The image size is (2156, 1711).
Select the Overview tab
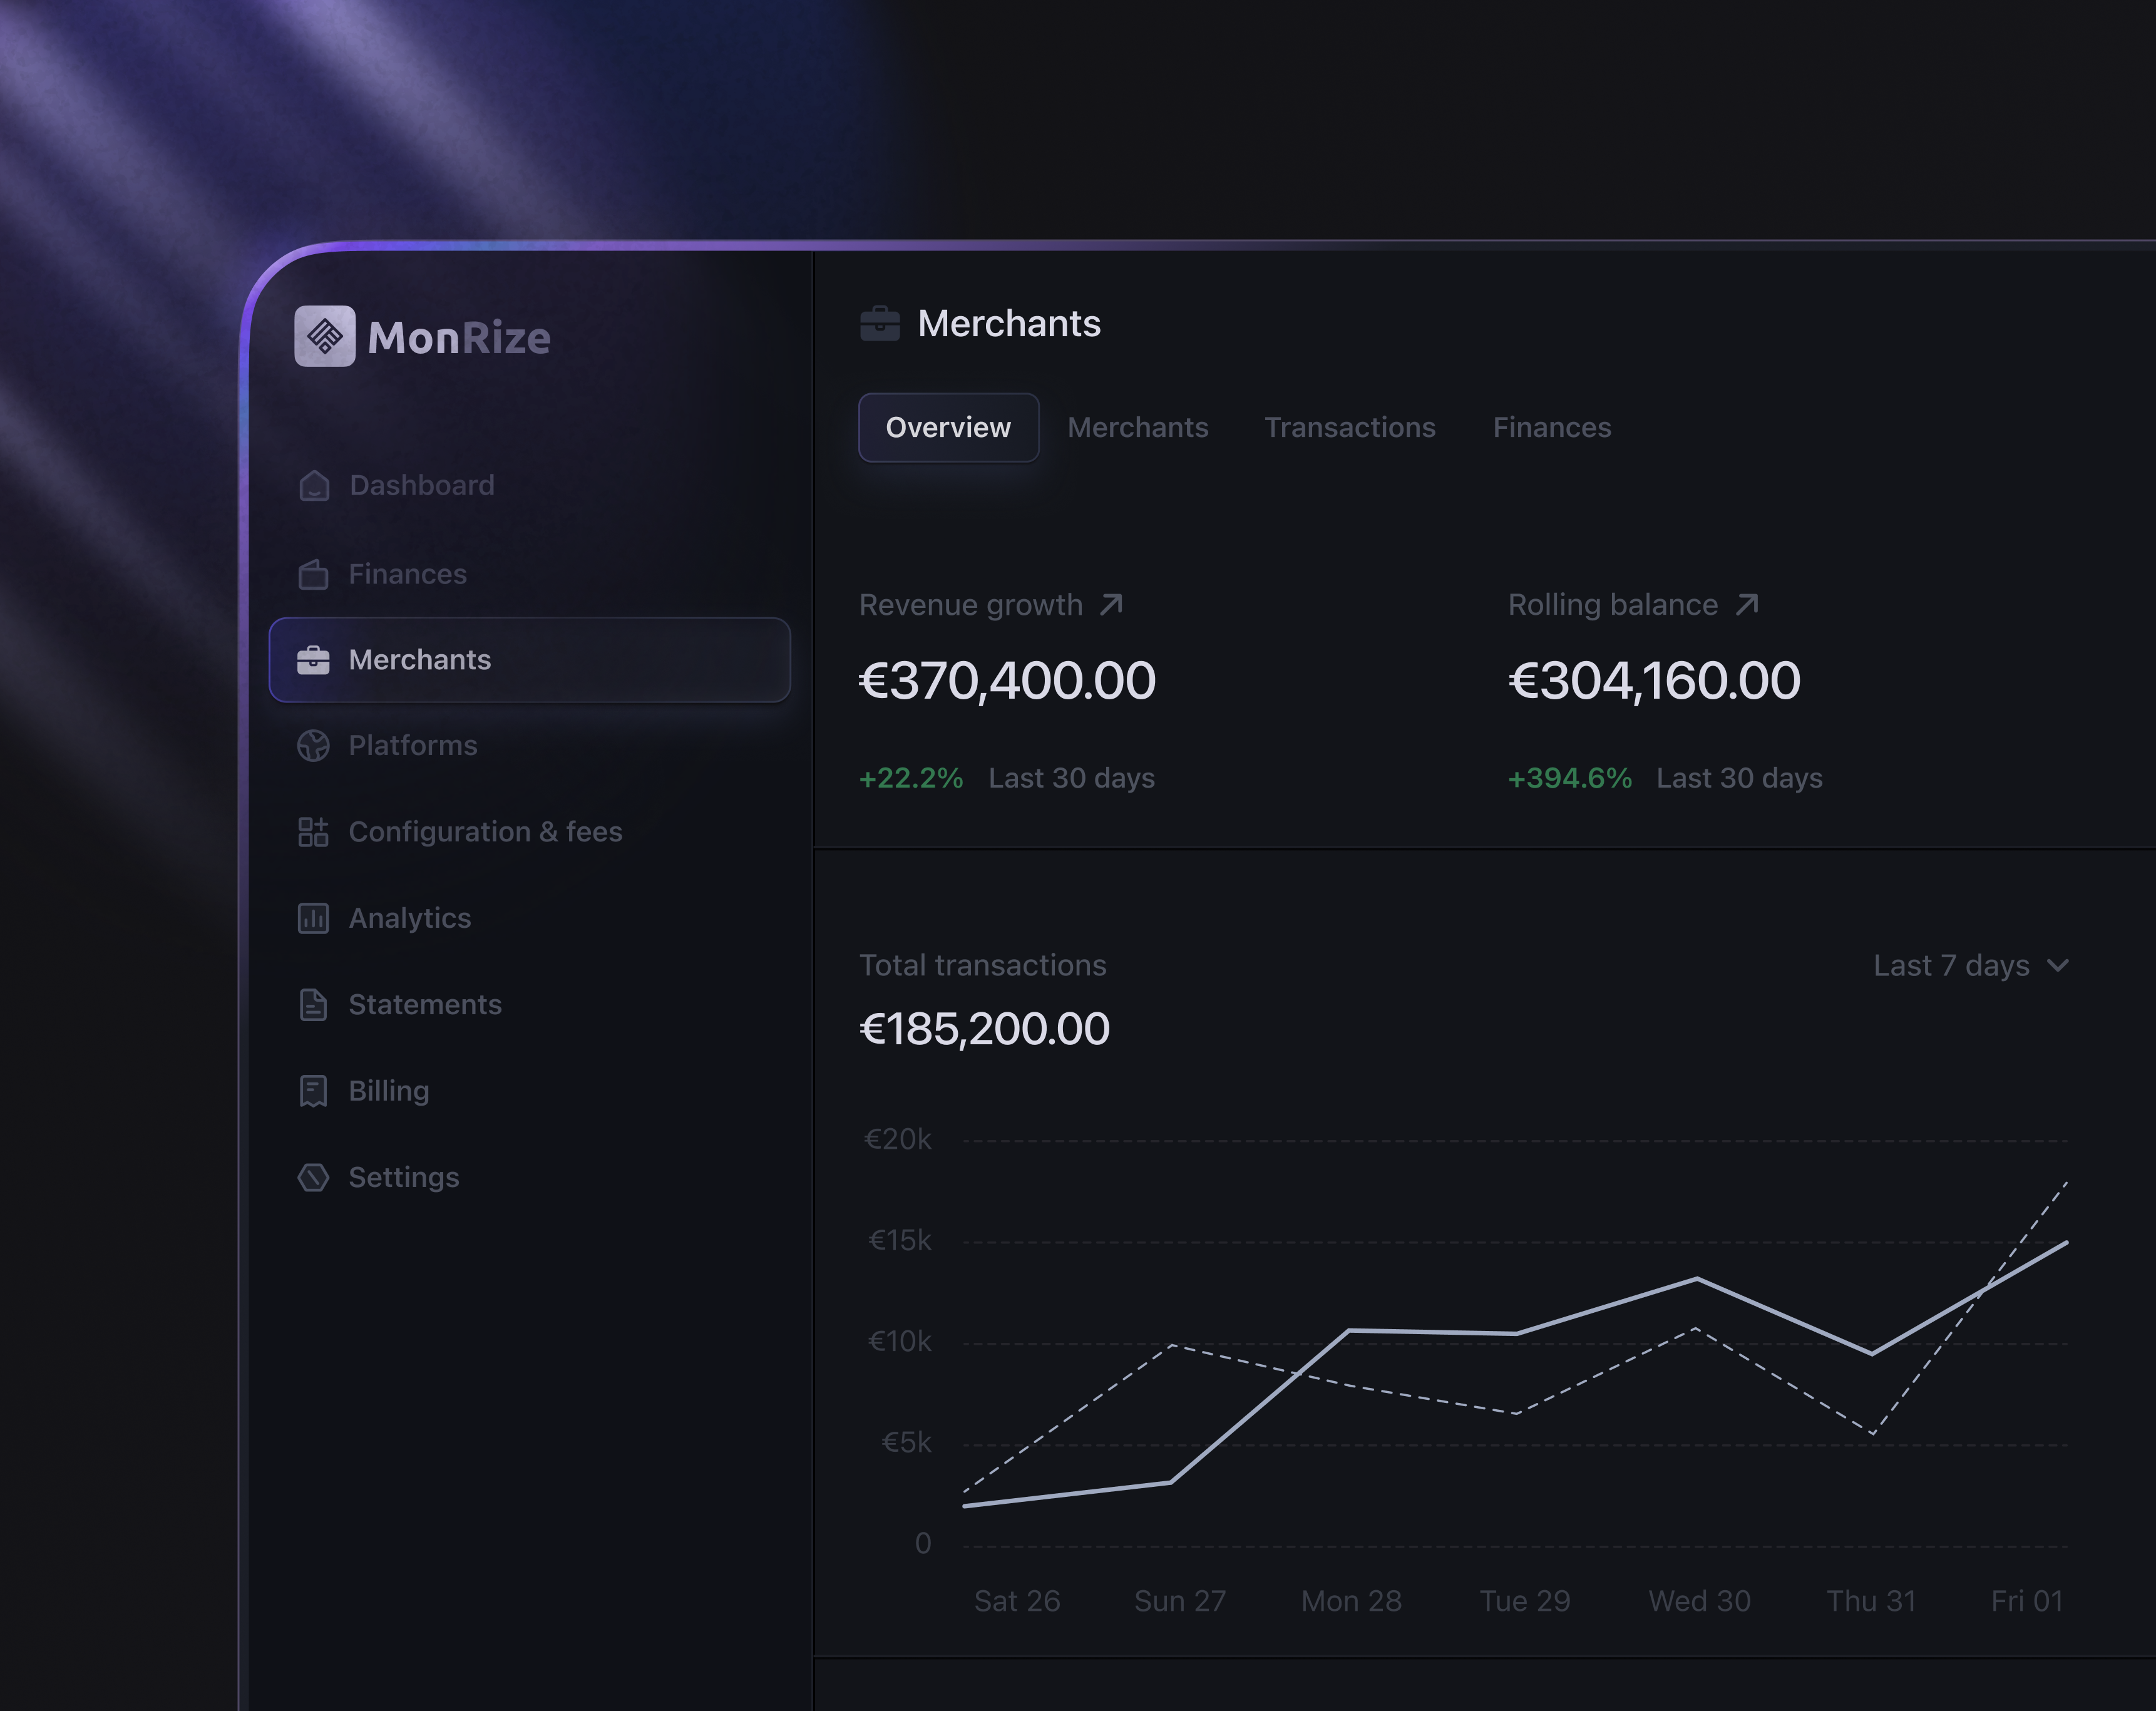[x=948, y=427]
